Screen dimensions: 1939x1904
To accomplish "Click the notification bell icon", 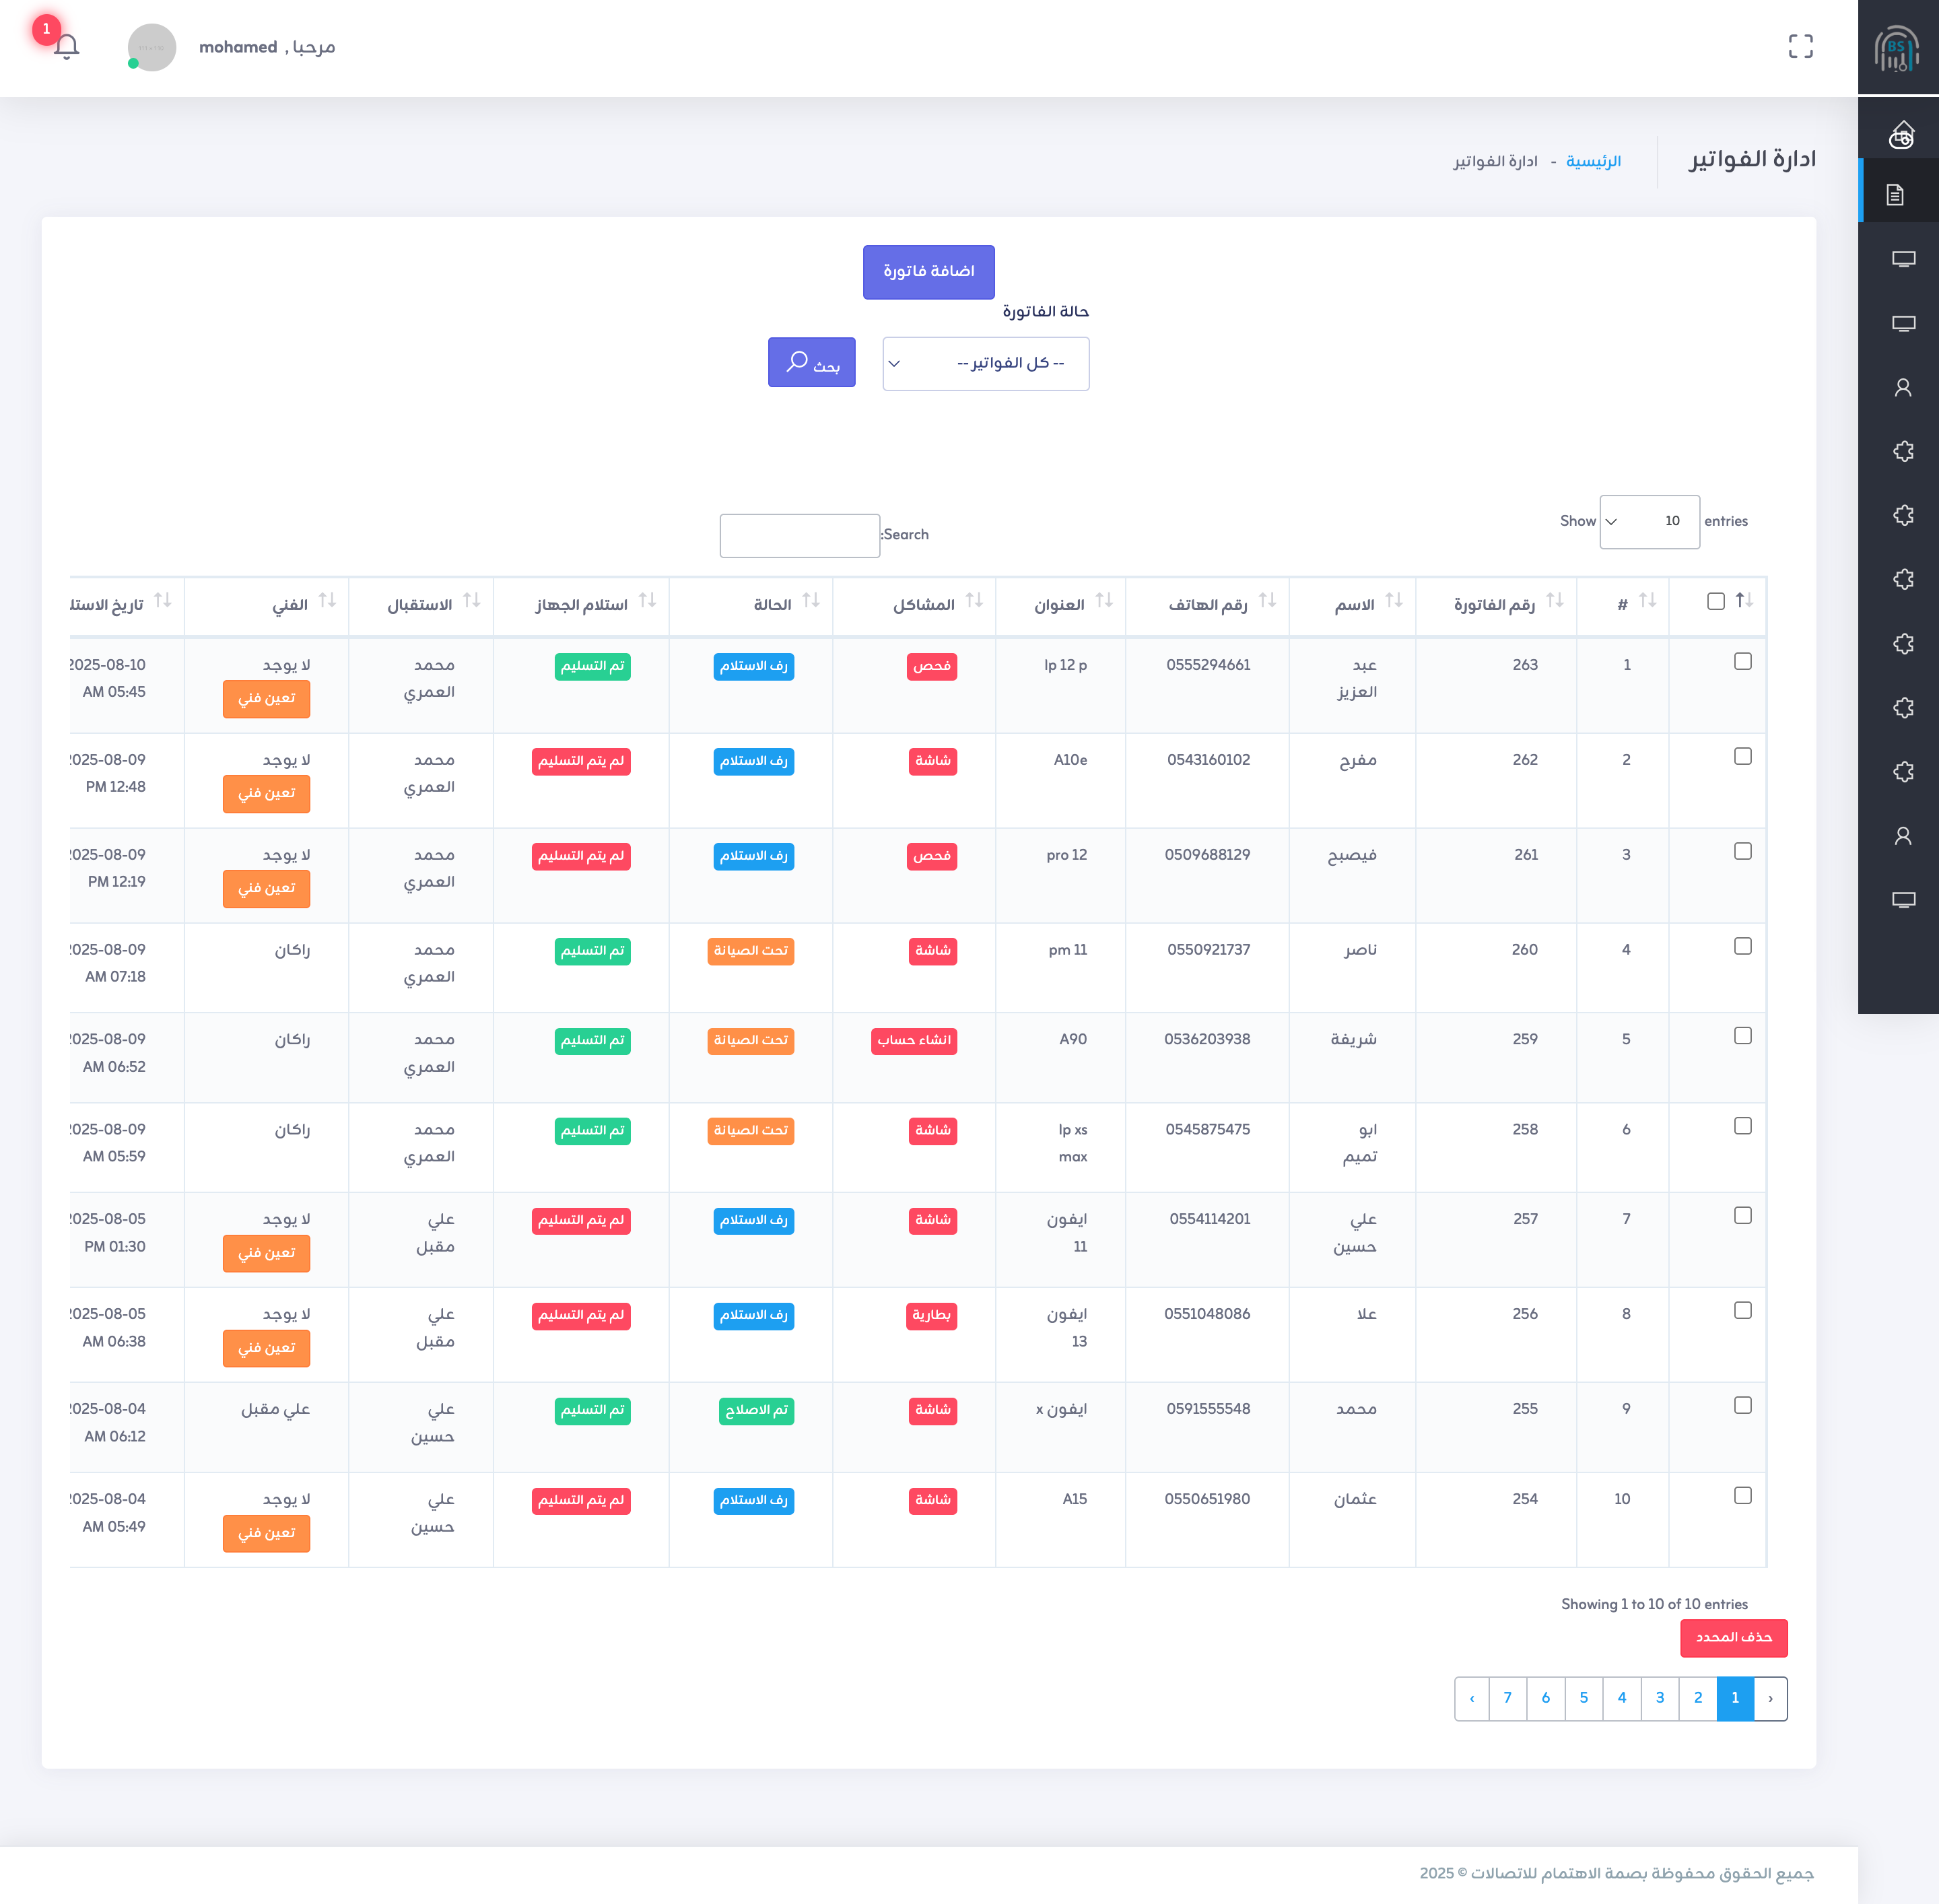I will tap(67, 47).
